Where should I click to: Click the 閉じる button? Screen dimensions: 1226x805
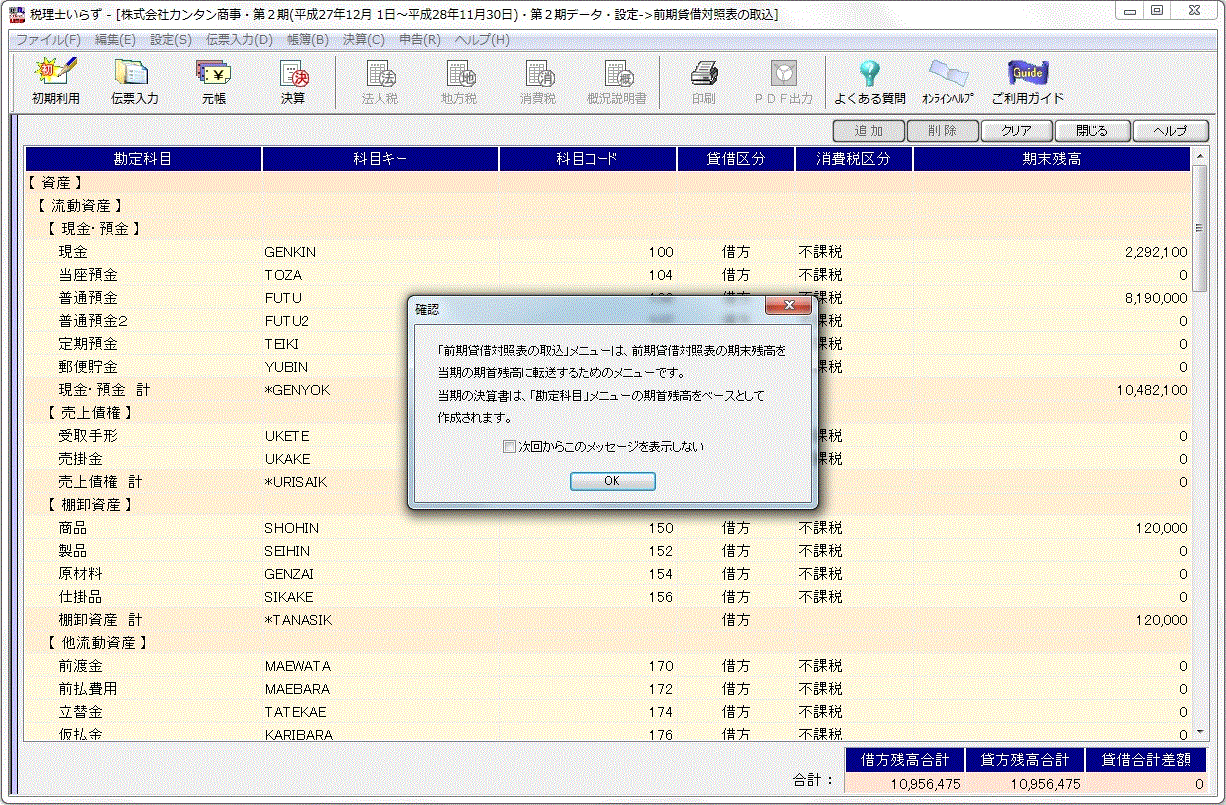(1092, 131)
